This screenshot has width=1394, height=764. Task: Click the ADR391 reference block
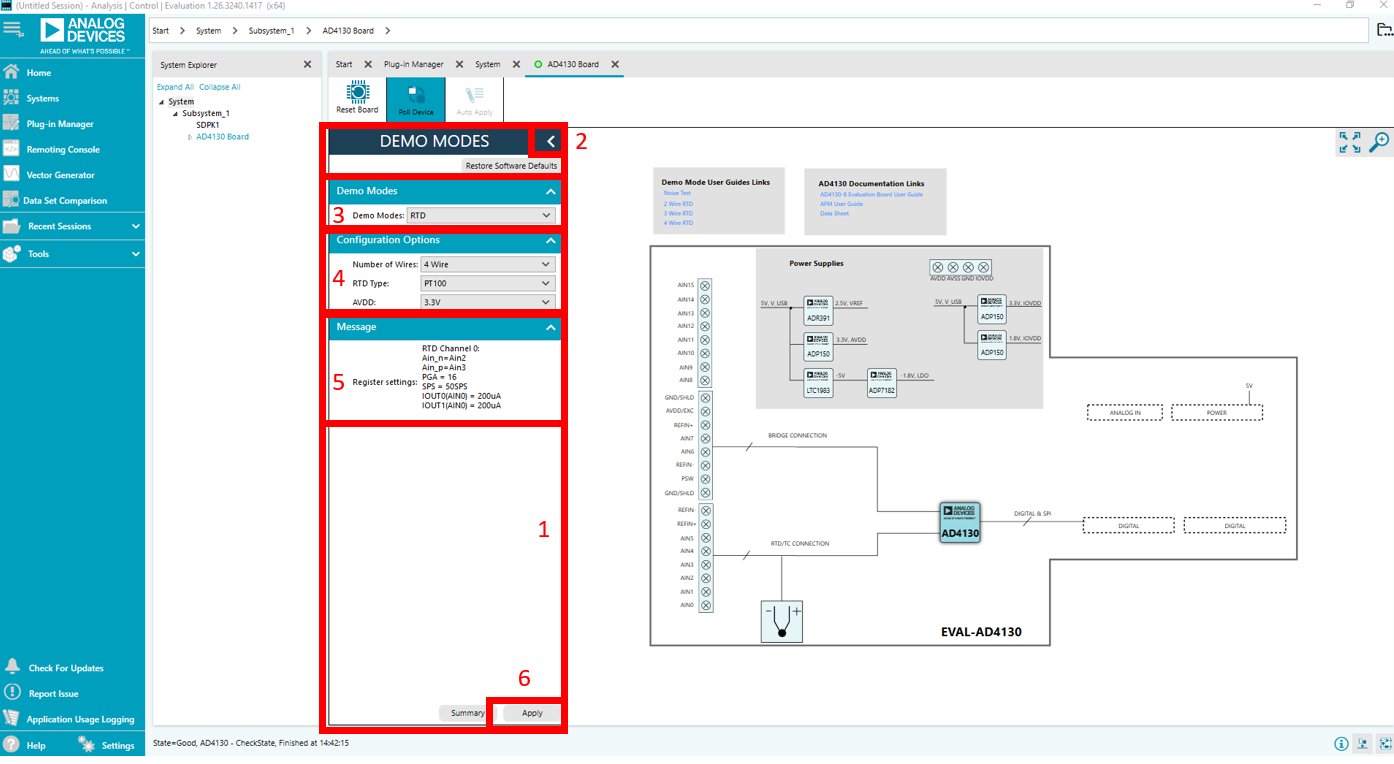point(818,310)
